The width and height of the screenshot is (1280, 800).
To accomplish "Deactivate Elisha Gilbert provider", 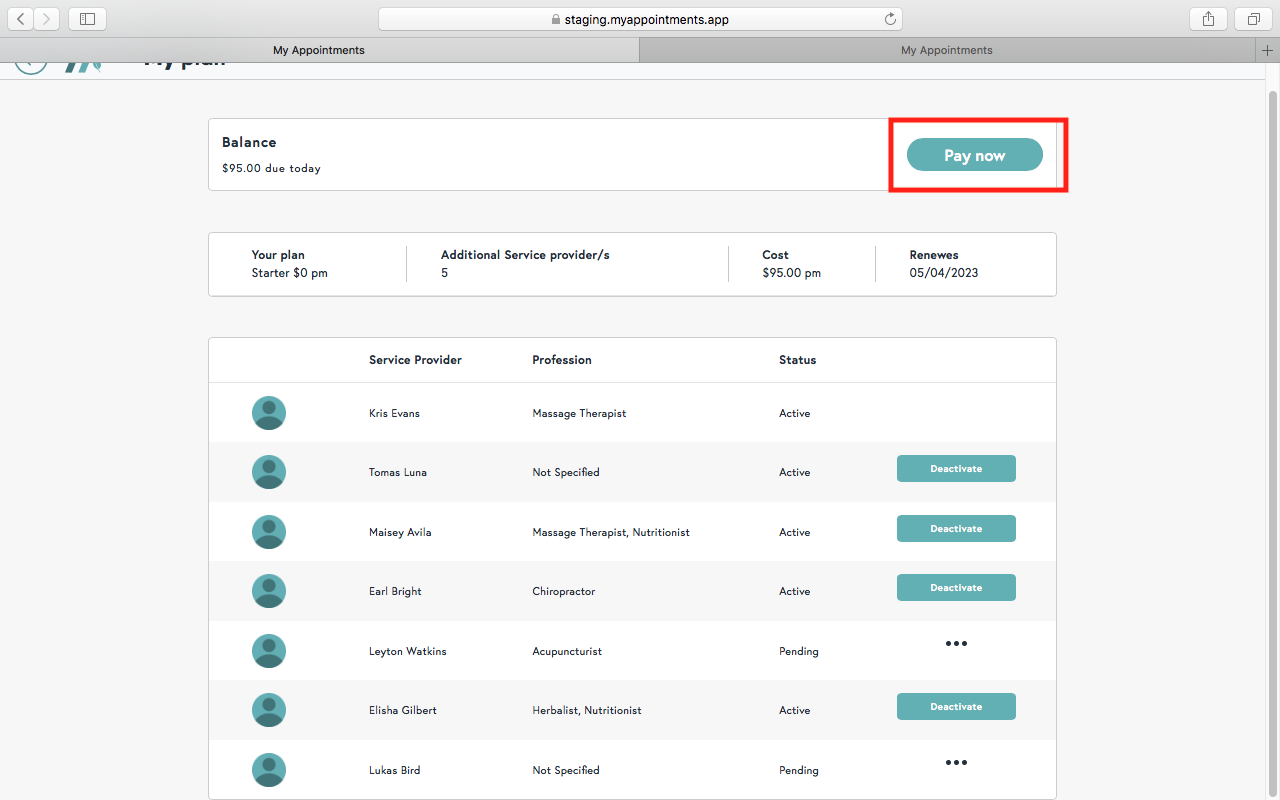I will [956, 707].
